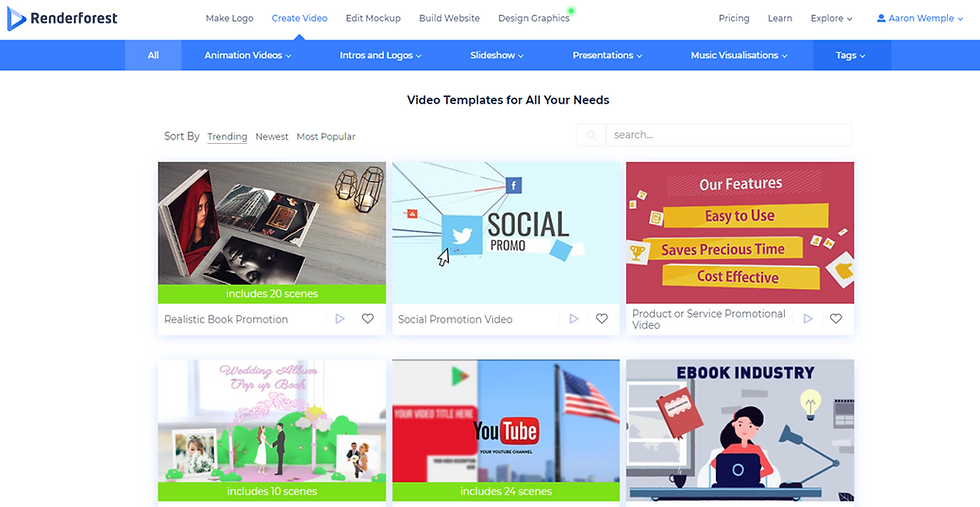Expand the Animation Videos dropdown

pyautogui.click(x=248, y=55)
